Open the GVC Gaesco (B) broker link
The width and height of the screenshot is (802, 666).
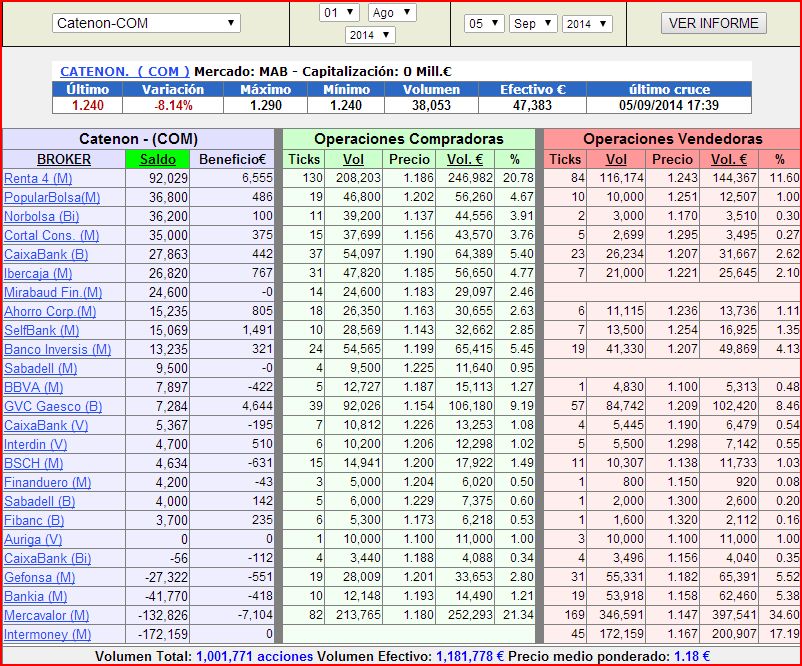(53, 406)
